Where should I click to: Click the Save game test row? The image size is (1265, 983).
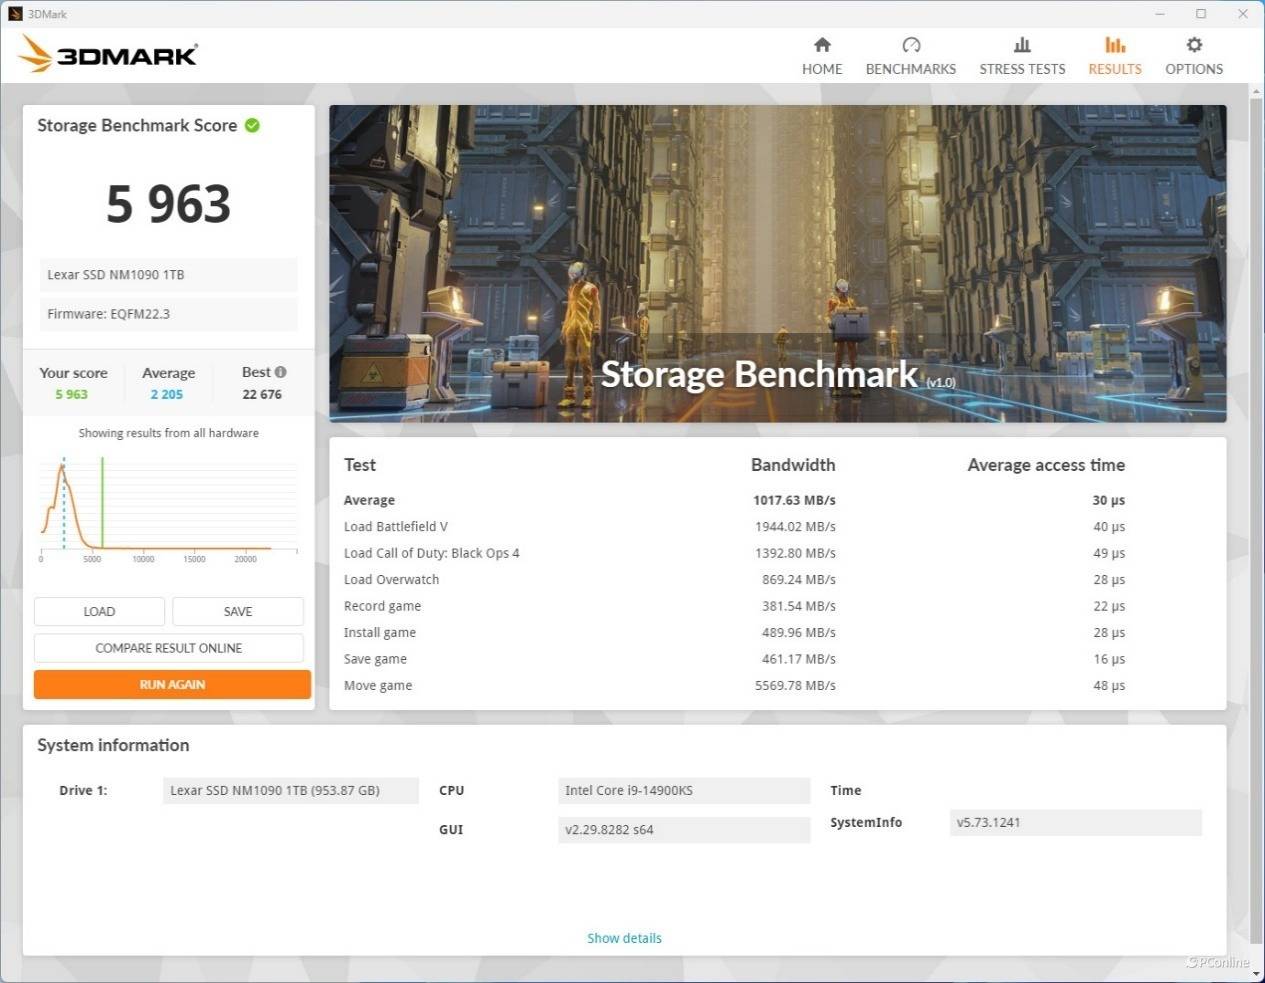tap(735, 659)
